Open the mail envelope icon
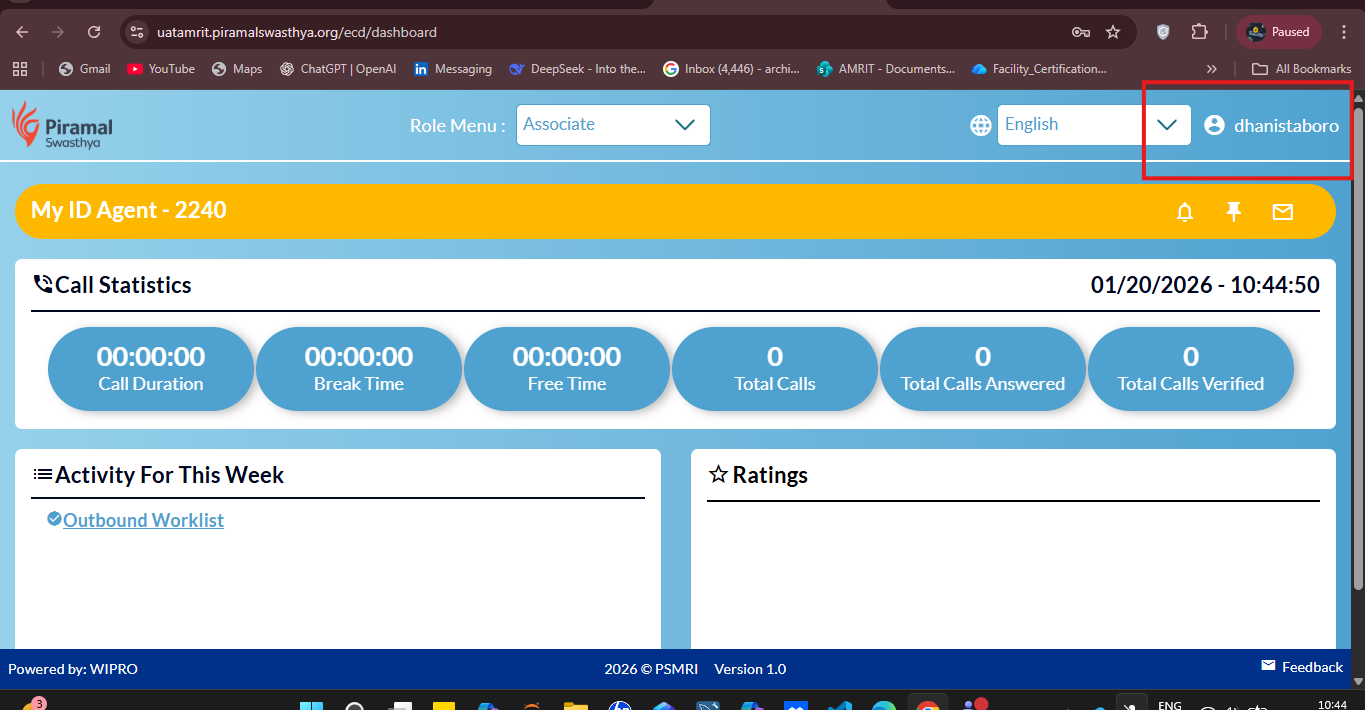 point(1282,212)
